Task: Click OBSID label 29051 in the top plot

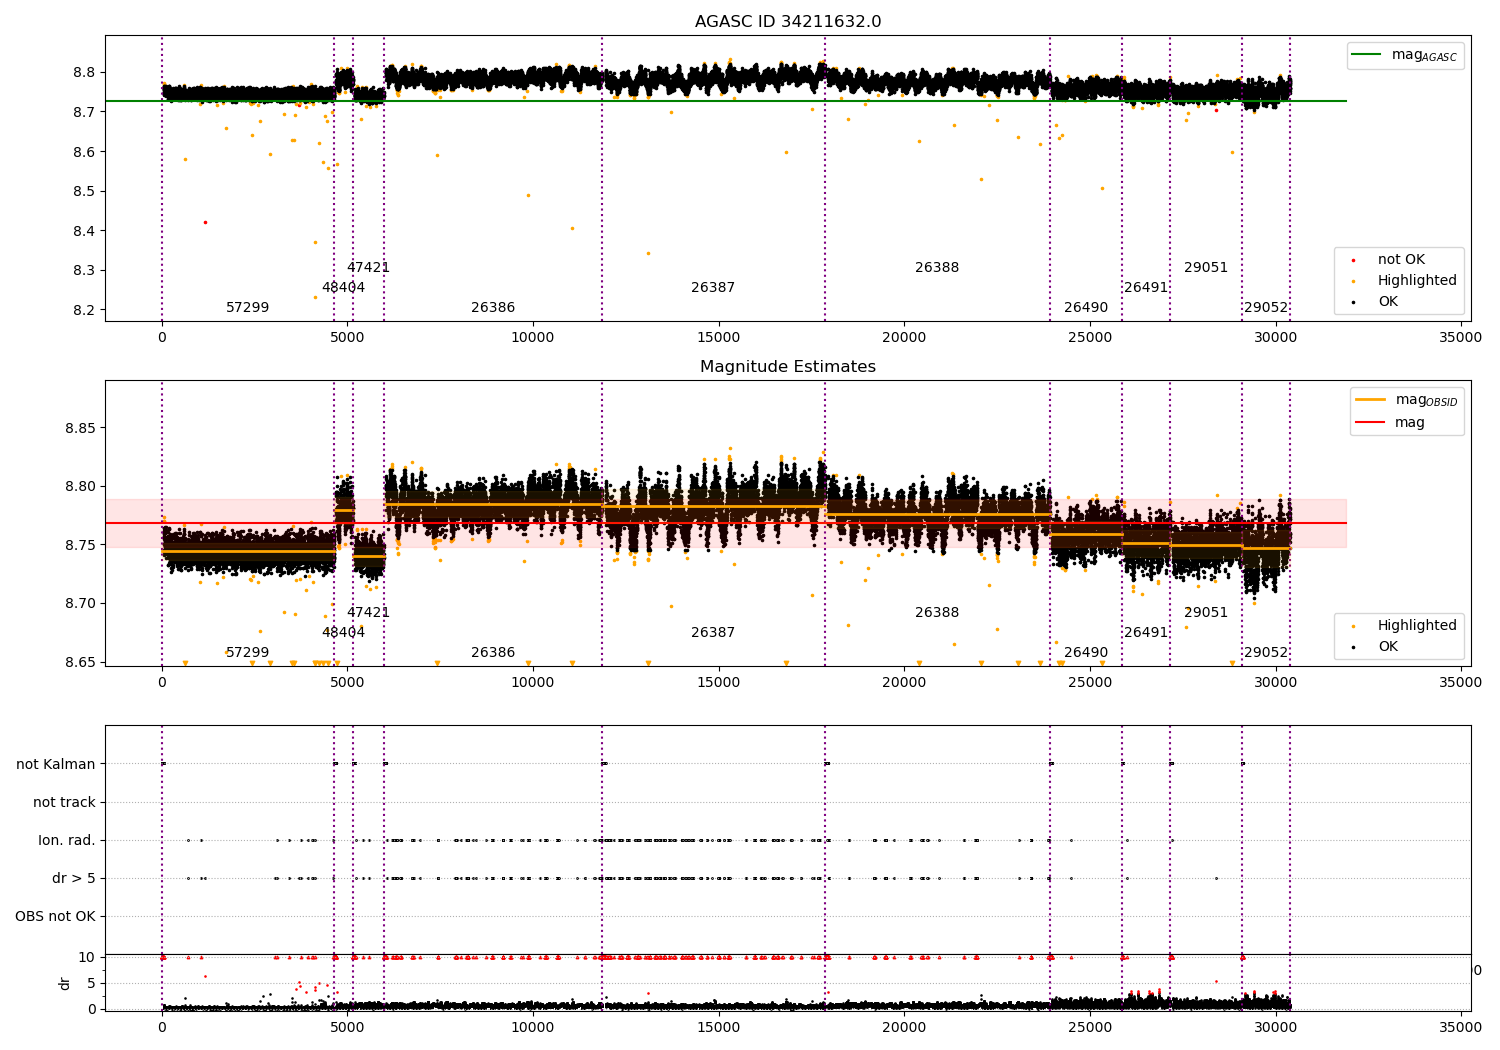Action: point(1206,268)
